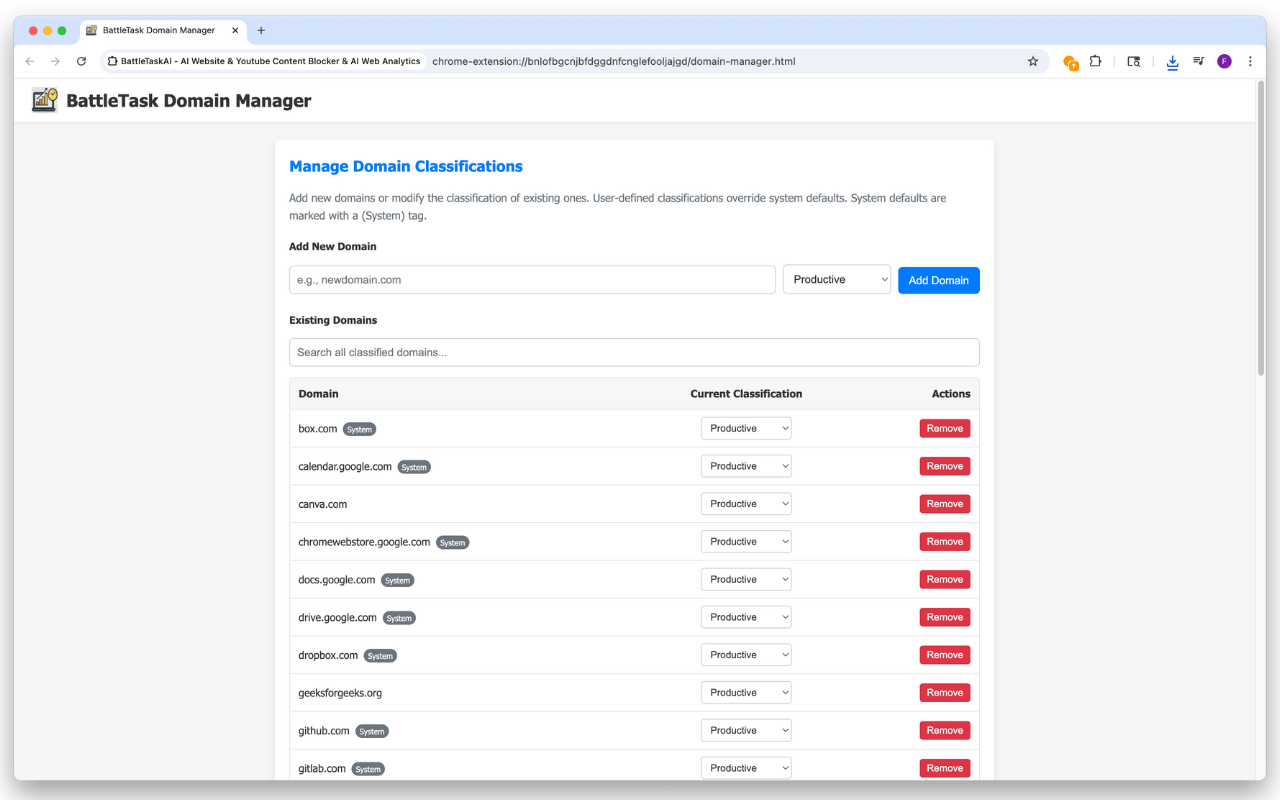Open classification dropdown for calendar.google.com
Image resolution: width=1280 pixels, height=800 pixels.
(x=746, y=466)
